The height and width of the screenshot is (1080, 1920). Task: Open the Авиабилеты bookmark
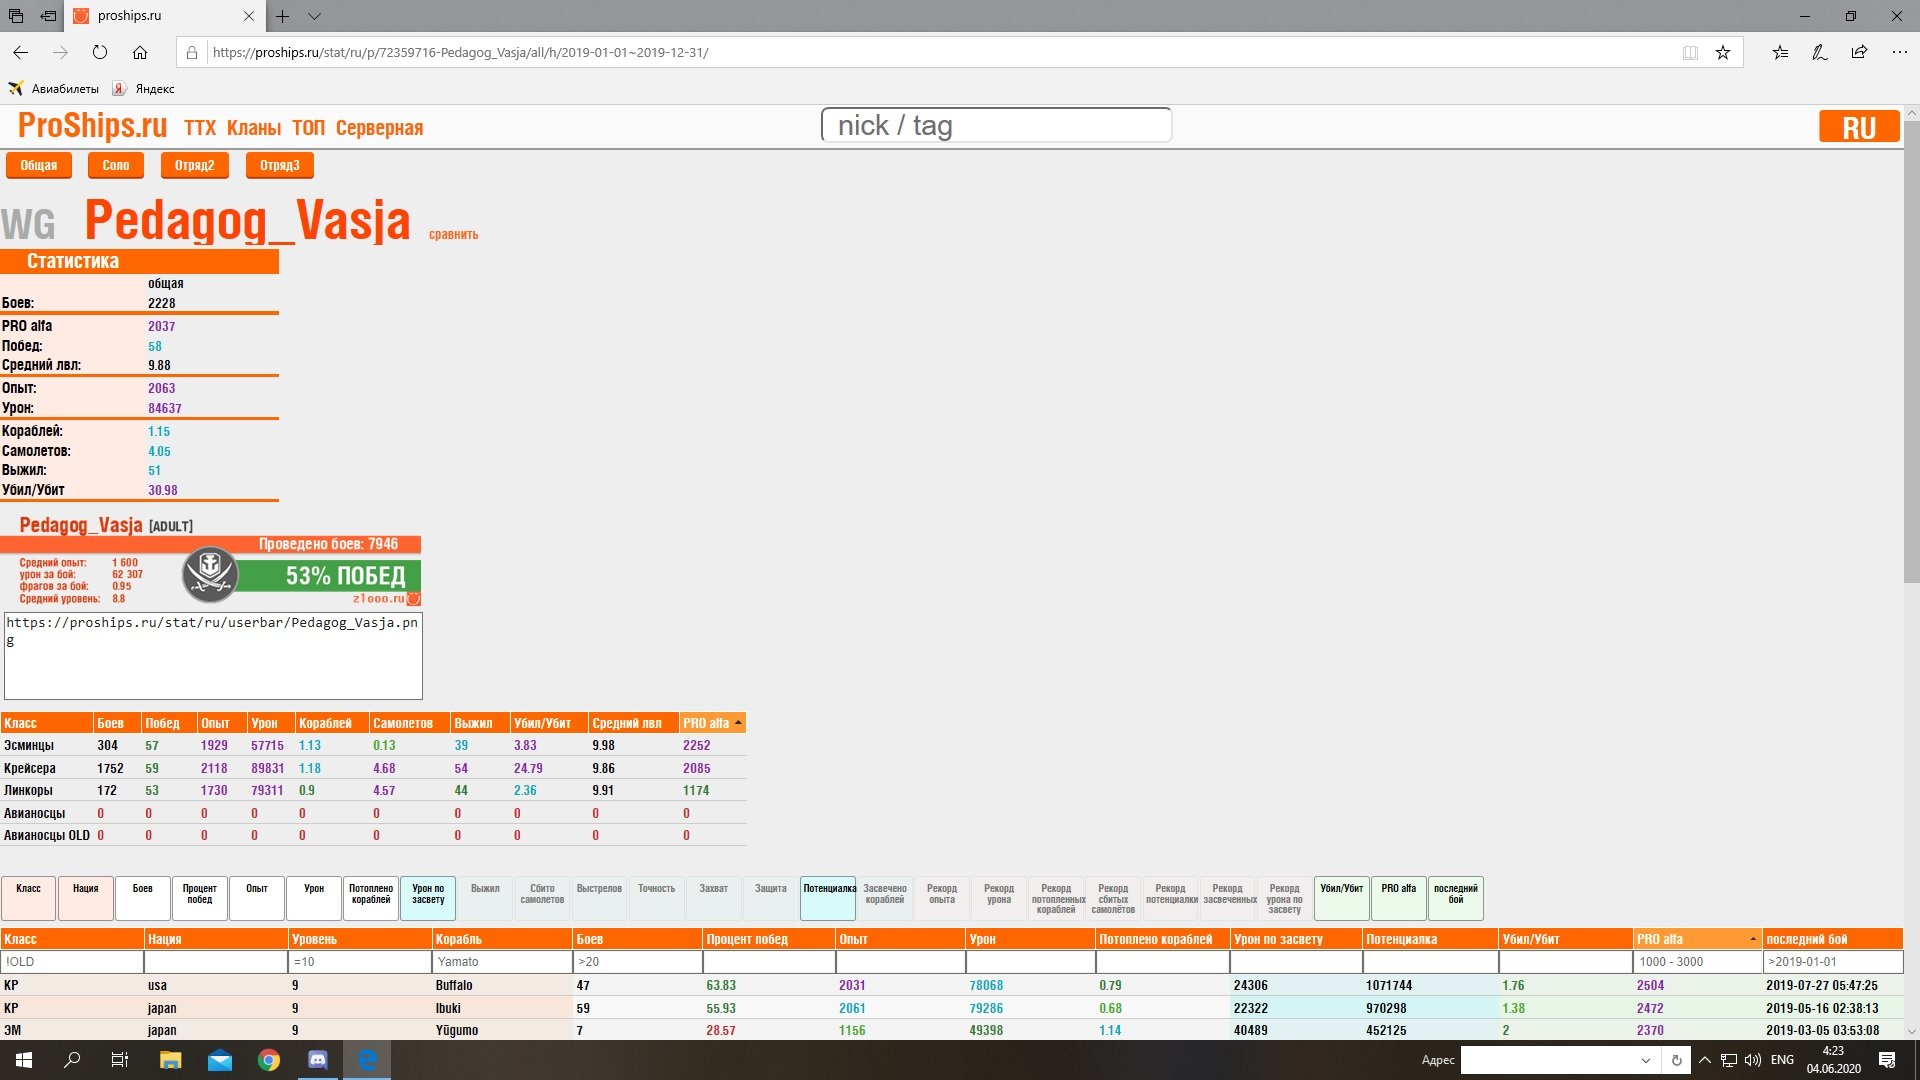pos(54,89)
